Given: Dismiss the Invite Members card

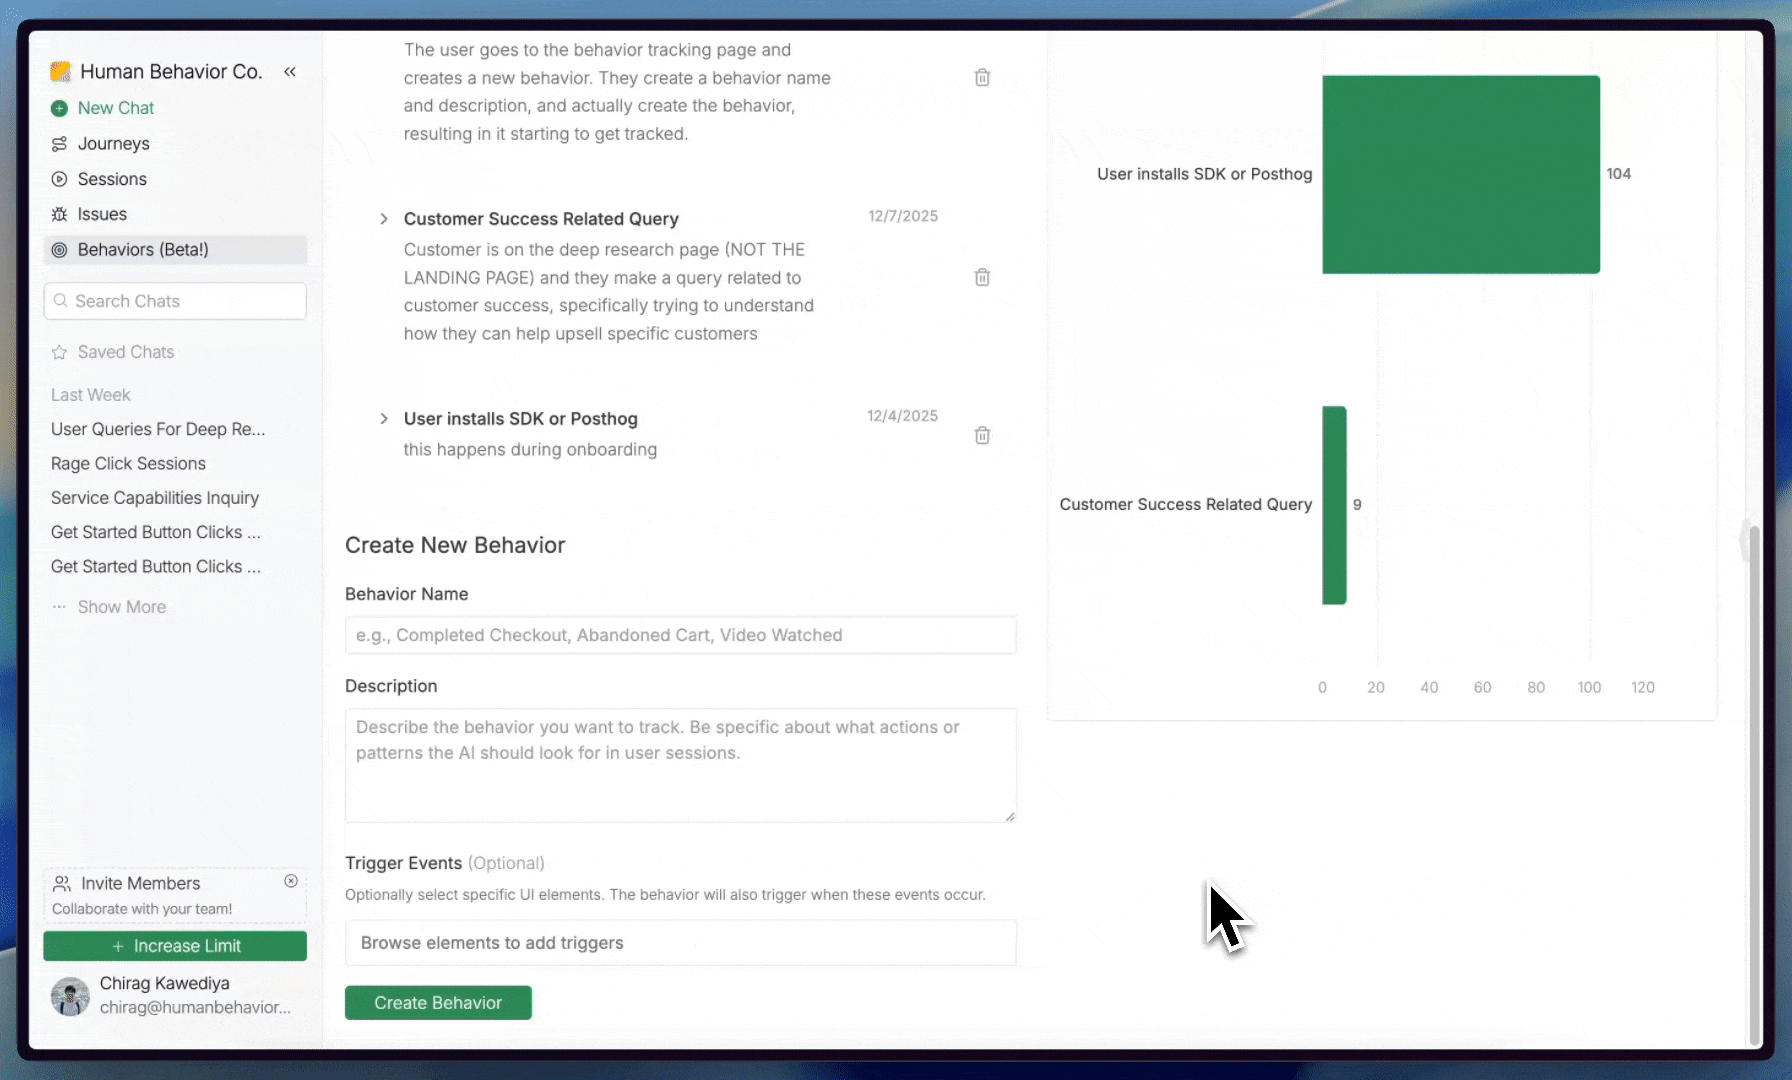Looking at the screenshot, I should point(291,881).
